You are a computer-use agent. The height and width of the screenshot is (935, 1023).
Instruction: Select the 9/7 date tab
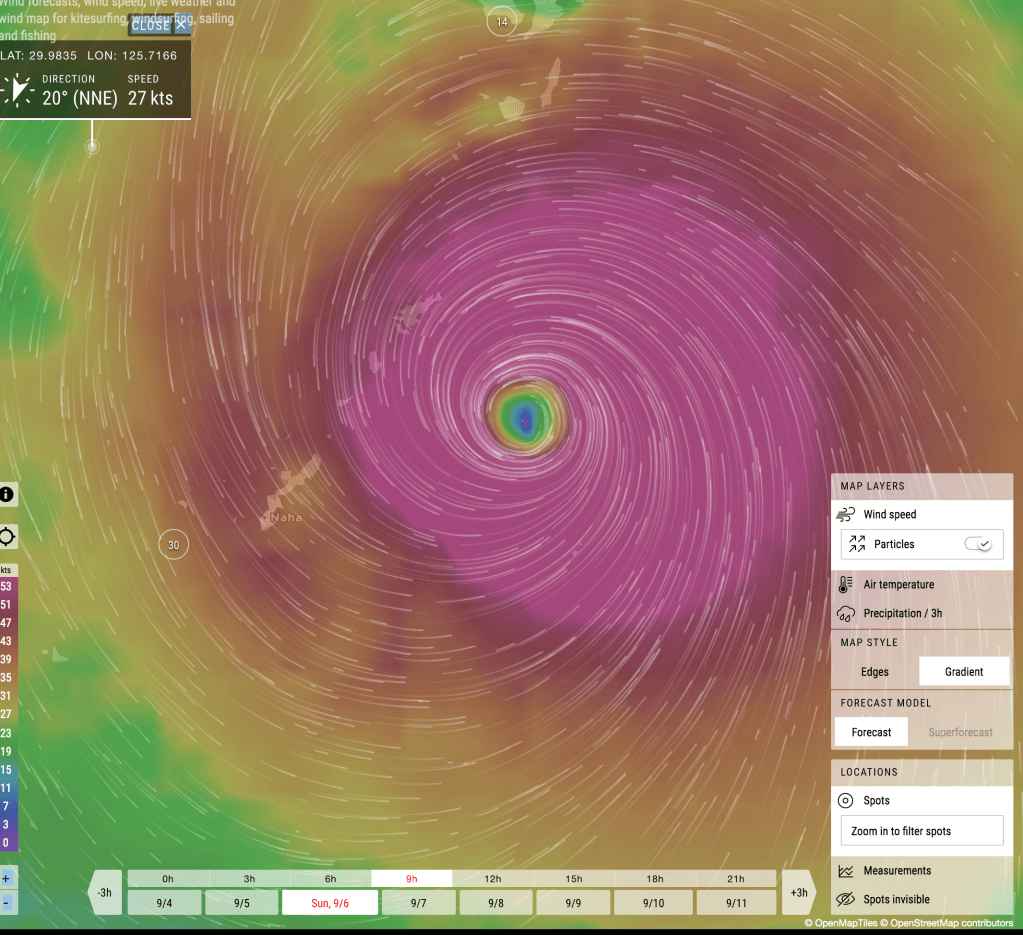coord(416,903)
